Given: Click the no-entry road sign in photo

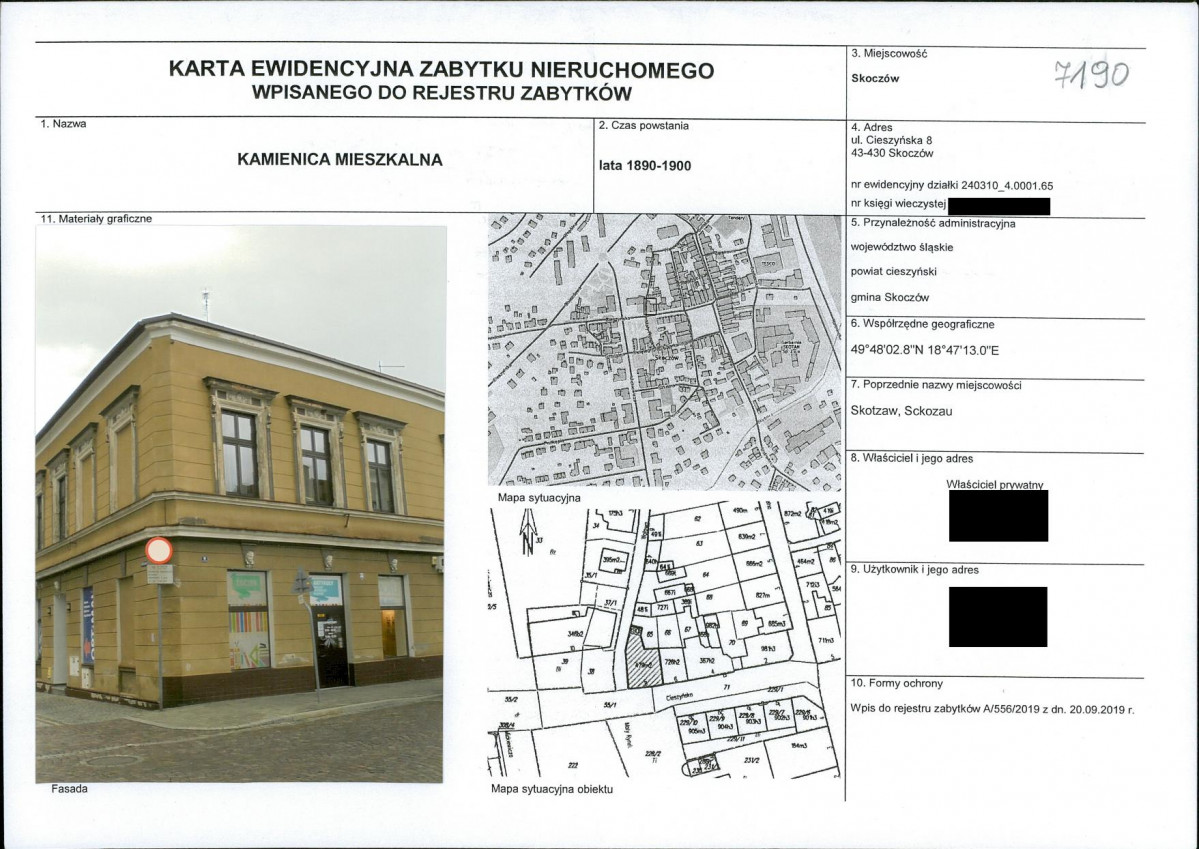Looking at the screenshot, I should (159, 551).
